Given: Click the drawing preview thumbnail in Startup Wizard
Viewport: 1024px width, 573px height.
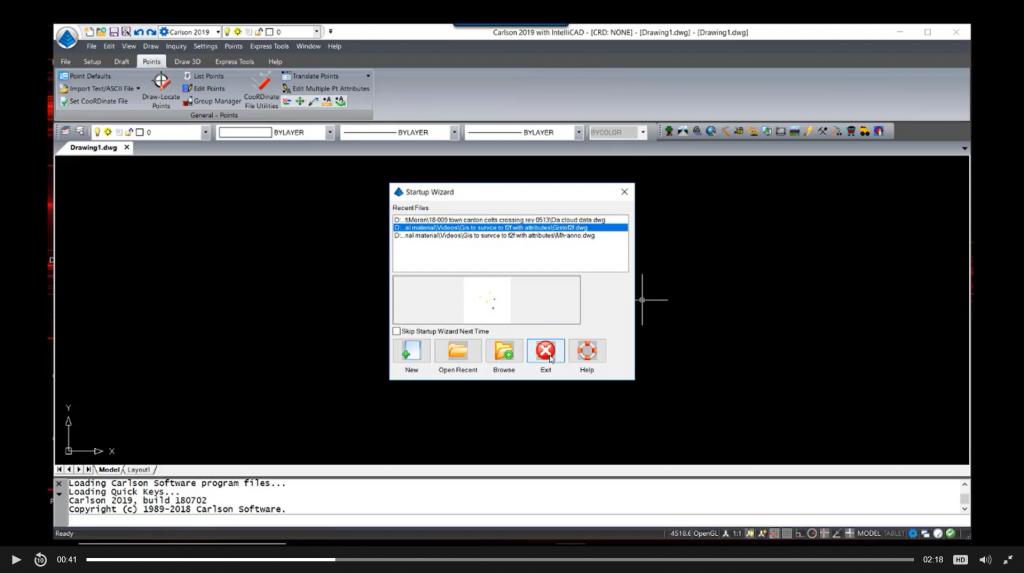Looking at the screenshot, I should [x=487, y=300].
